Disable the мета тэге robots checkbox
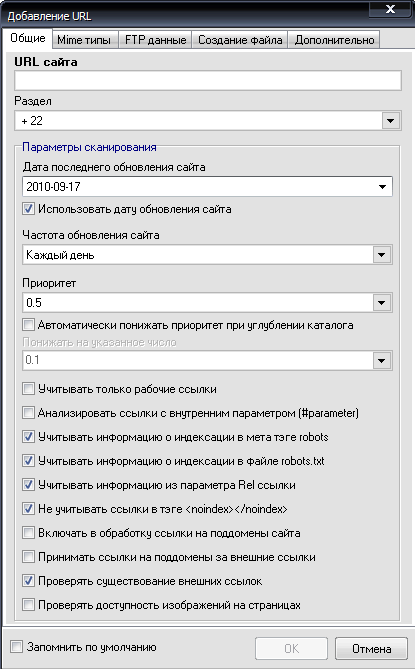This screenshot has width=415, height=669. [x=29, y=437]
